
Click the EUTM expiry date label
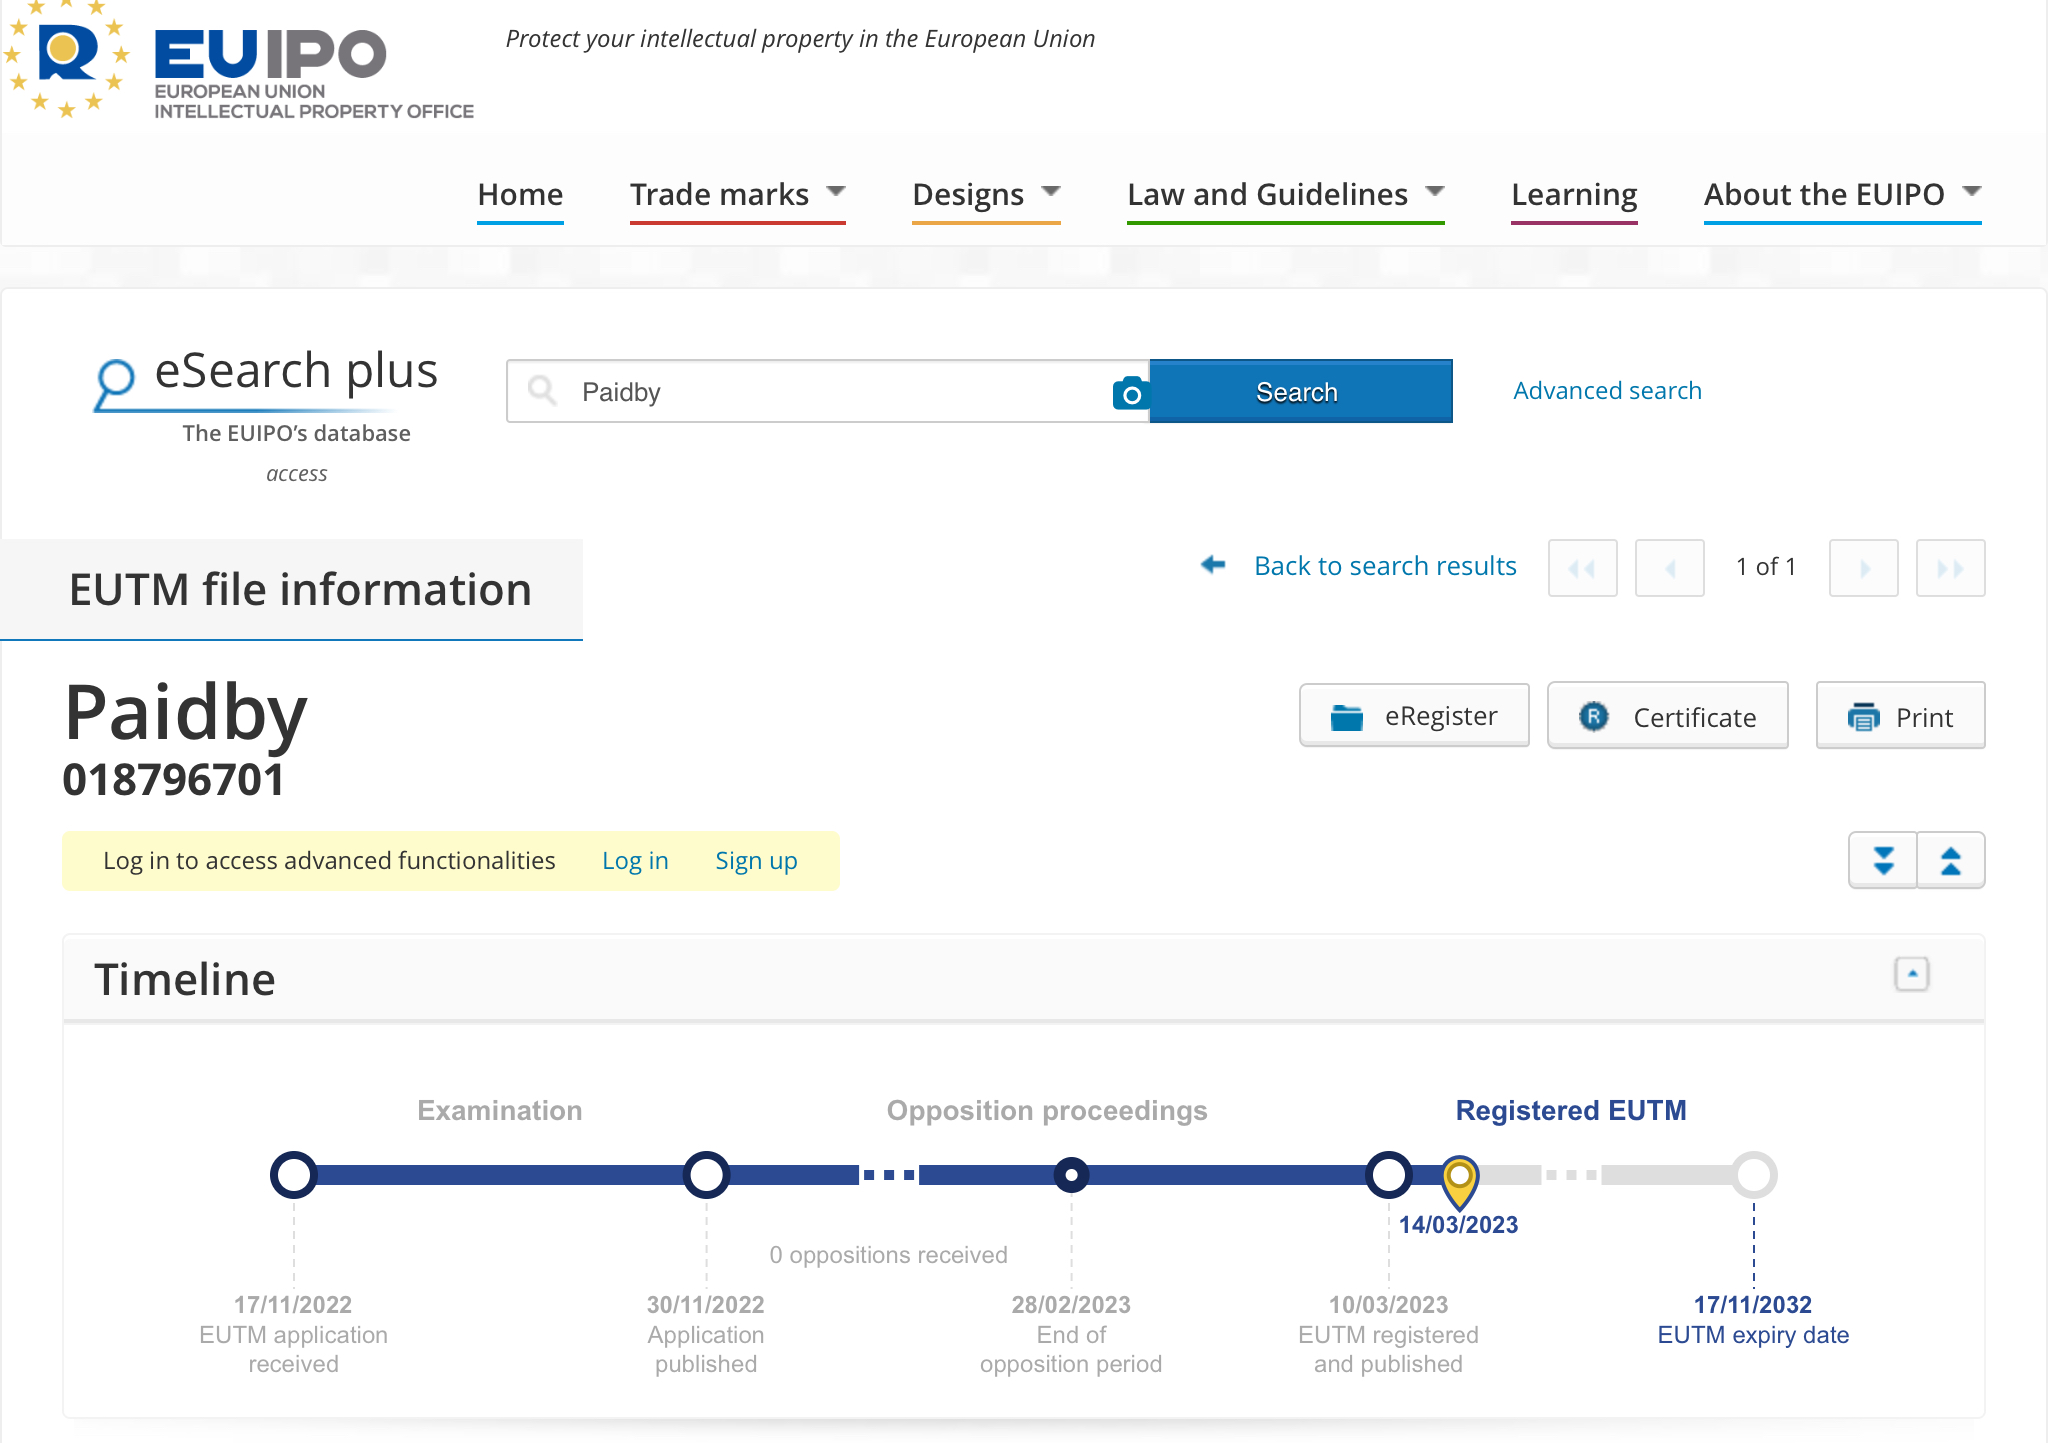1753,1335
